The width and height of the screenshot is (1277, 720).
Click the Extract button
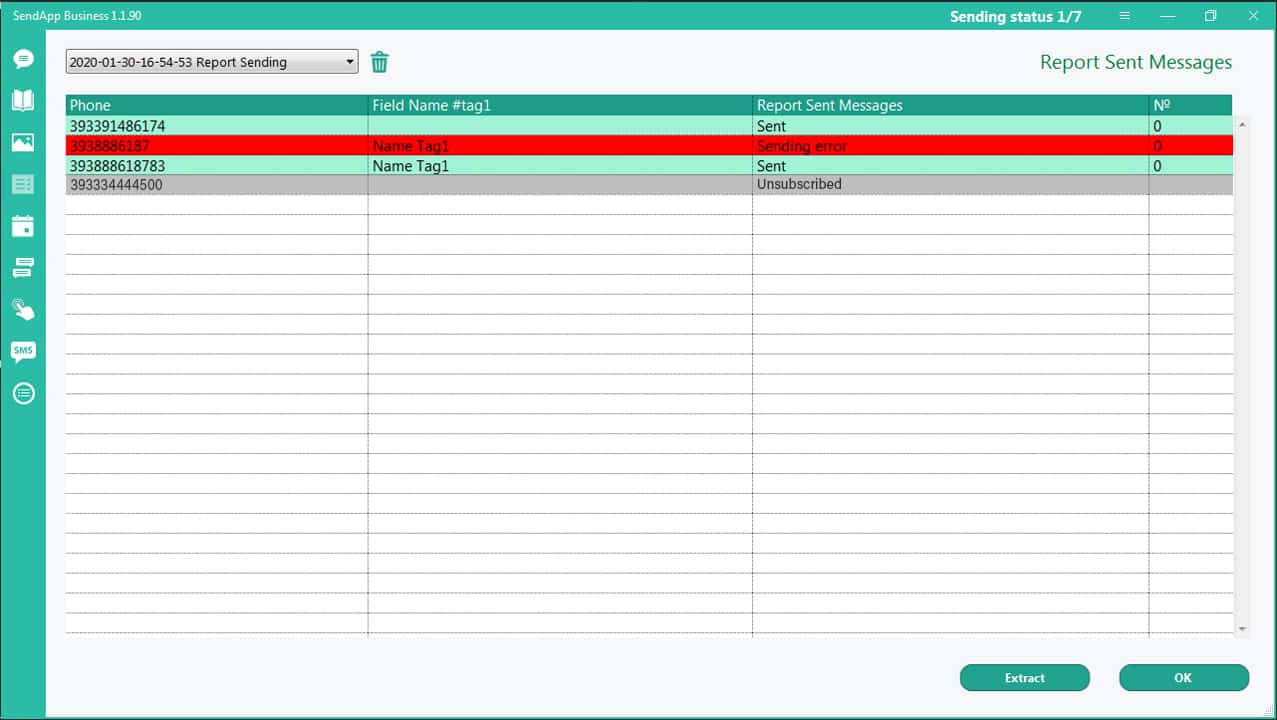point(1024,678)
